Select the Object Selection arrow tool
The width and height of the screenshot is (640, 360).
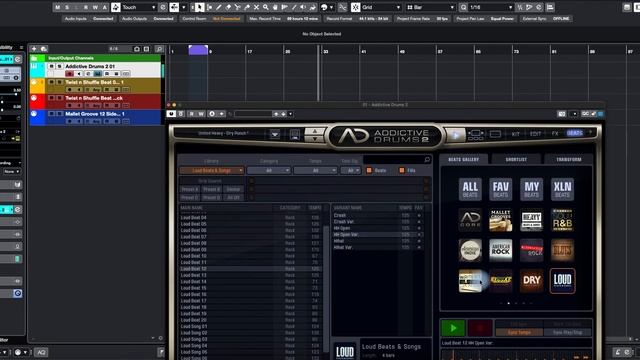pos(200,7)
